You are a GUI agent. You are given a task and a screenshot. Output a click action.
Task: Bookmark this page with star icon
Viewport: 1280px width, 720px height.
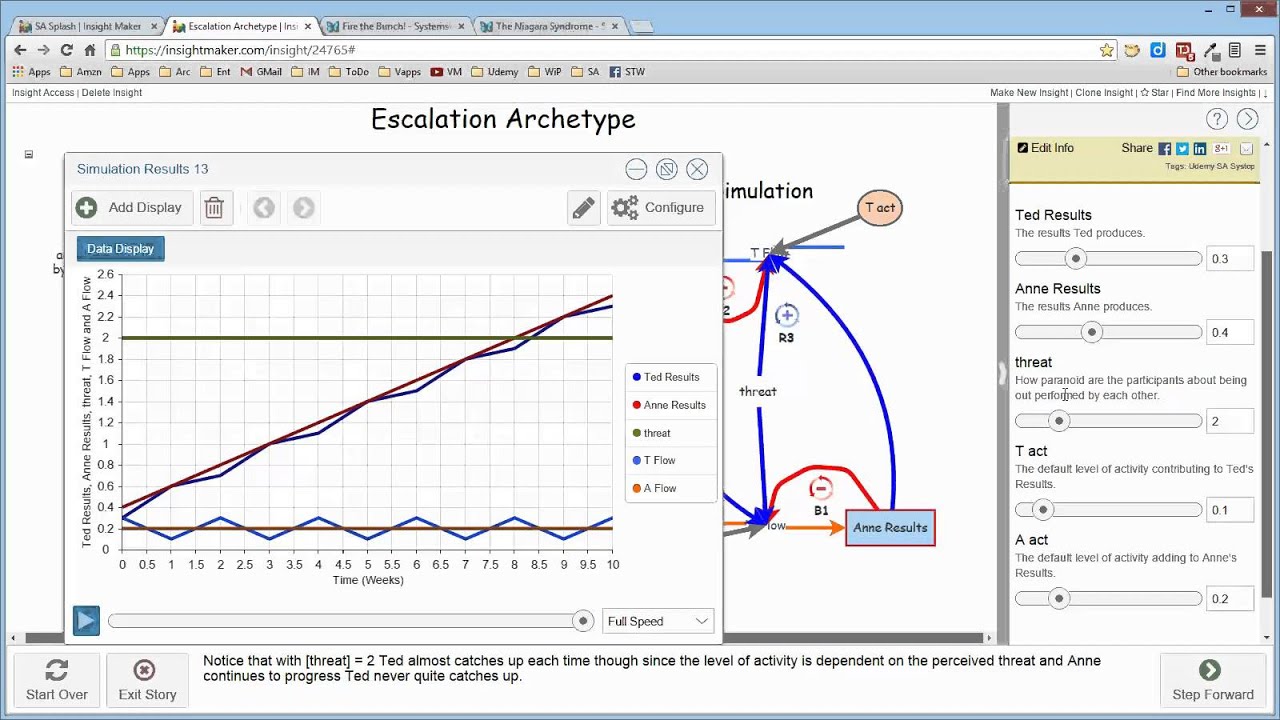click(x=1106, y=49)
